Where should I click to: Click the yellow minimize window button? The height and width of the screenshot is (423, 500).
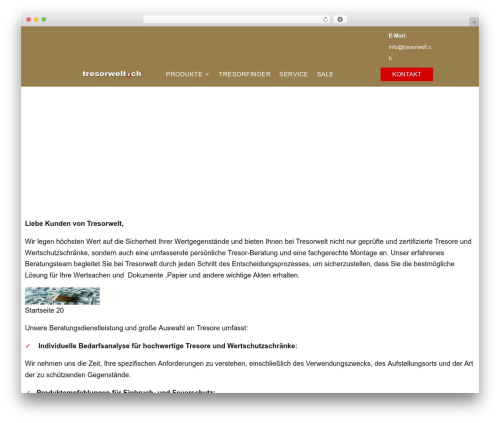[x=36, y=20]
